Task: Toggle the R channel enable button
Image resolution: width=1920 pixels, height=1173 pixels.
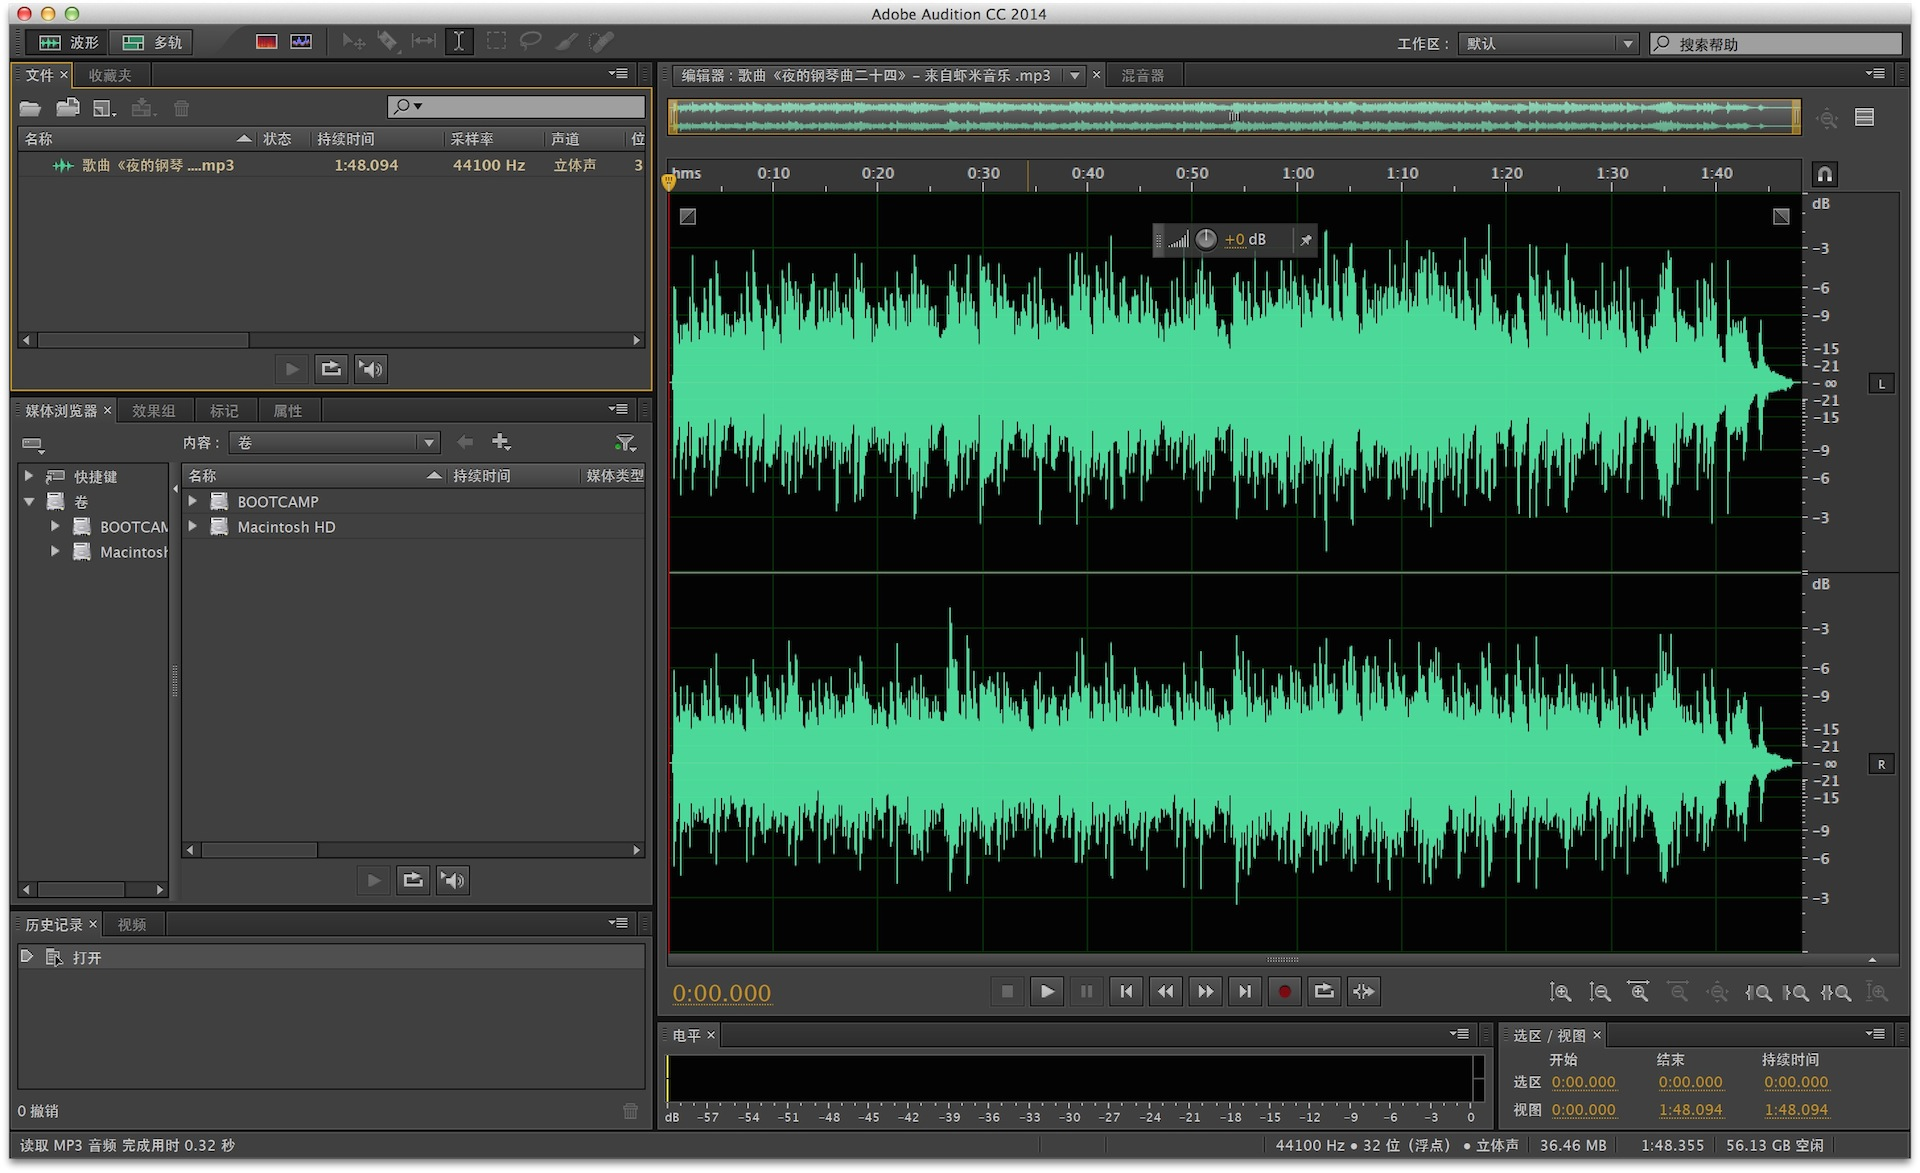Action: pyautogui.click(x=1881, y=763)
